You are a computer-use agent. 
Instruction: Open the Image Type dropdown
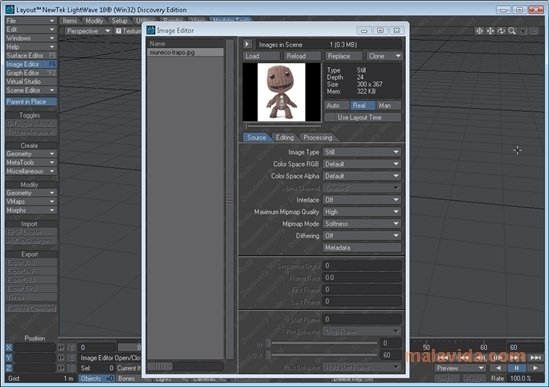[362, 152]
